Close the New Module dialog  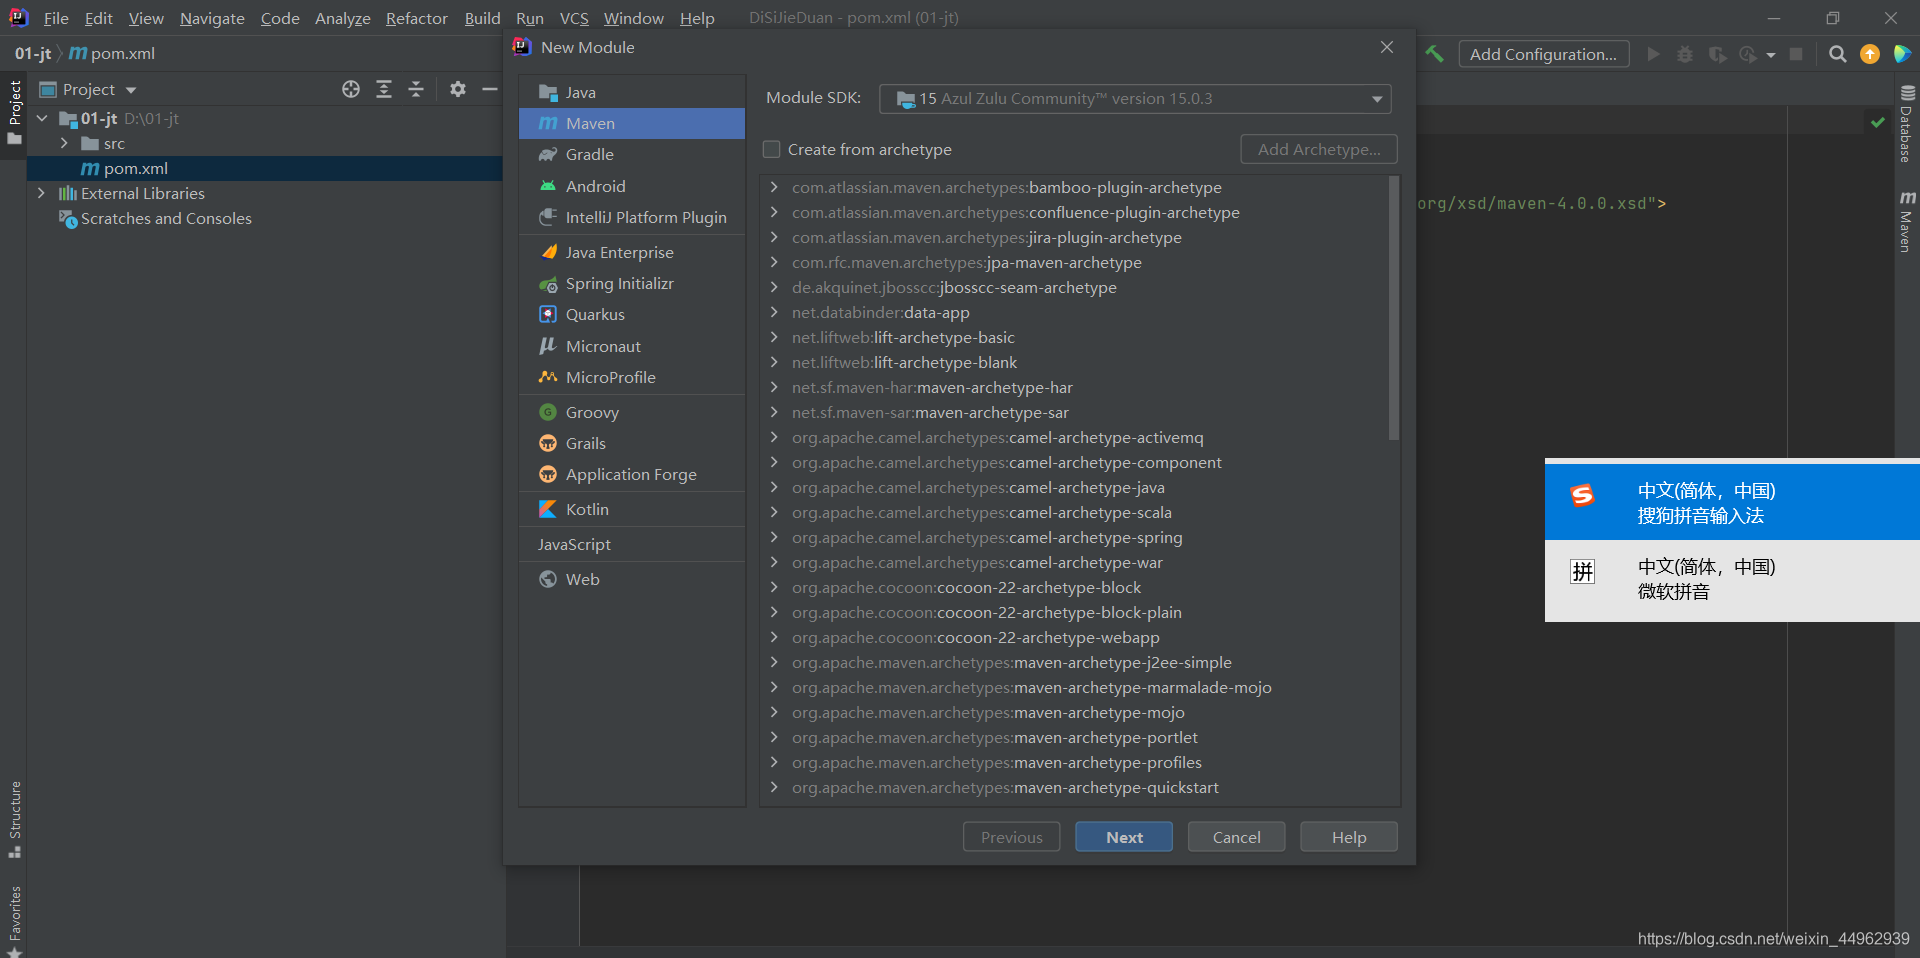[x=1387, y=47]
